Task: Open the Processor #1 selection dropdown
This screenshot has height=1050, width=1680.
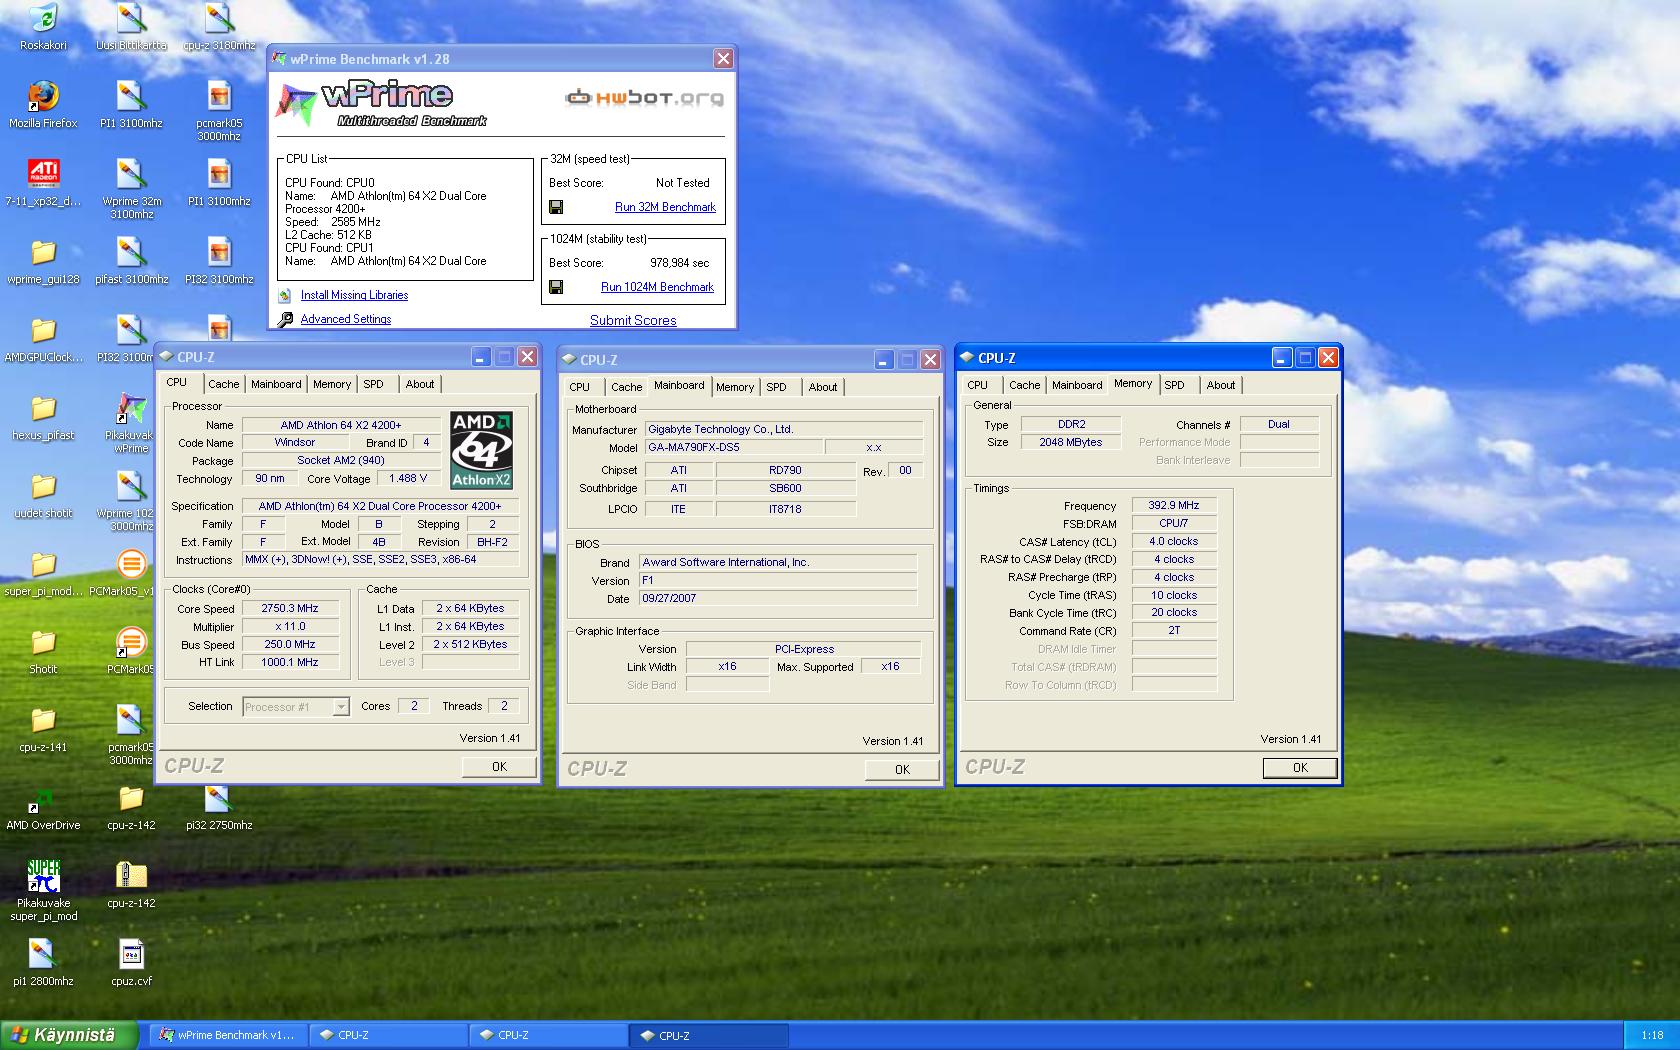Action: click(x=296, y=706)
